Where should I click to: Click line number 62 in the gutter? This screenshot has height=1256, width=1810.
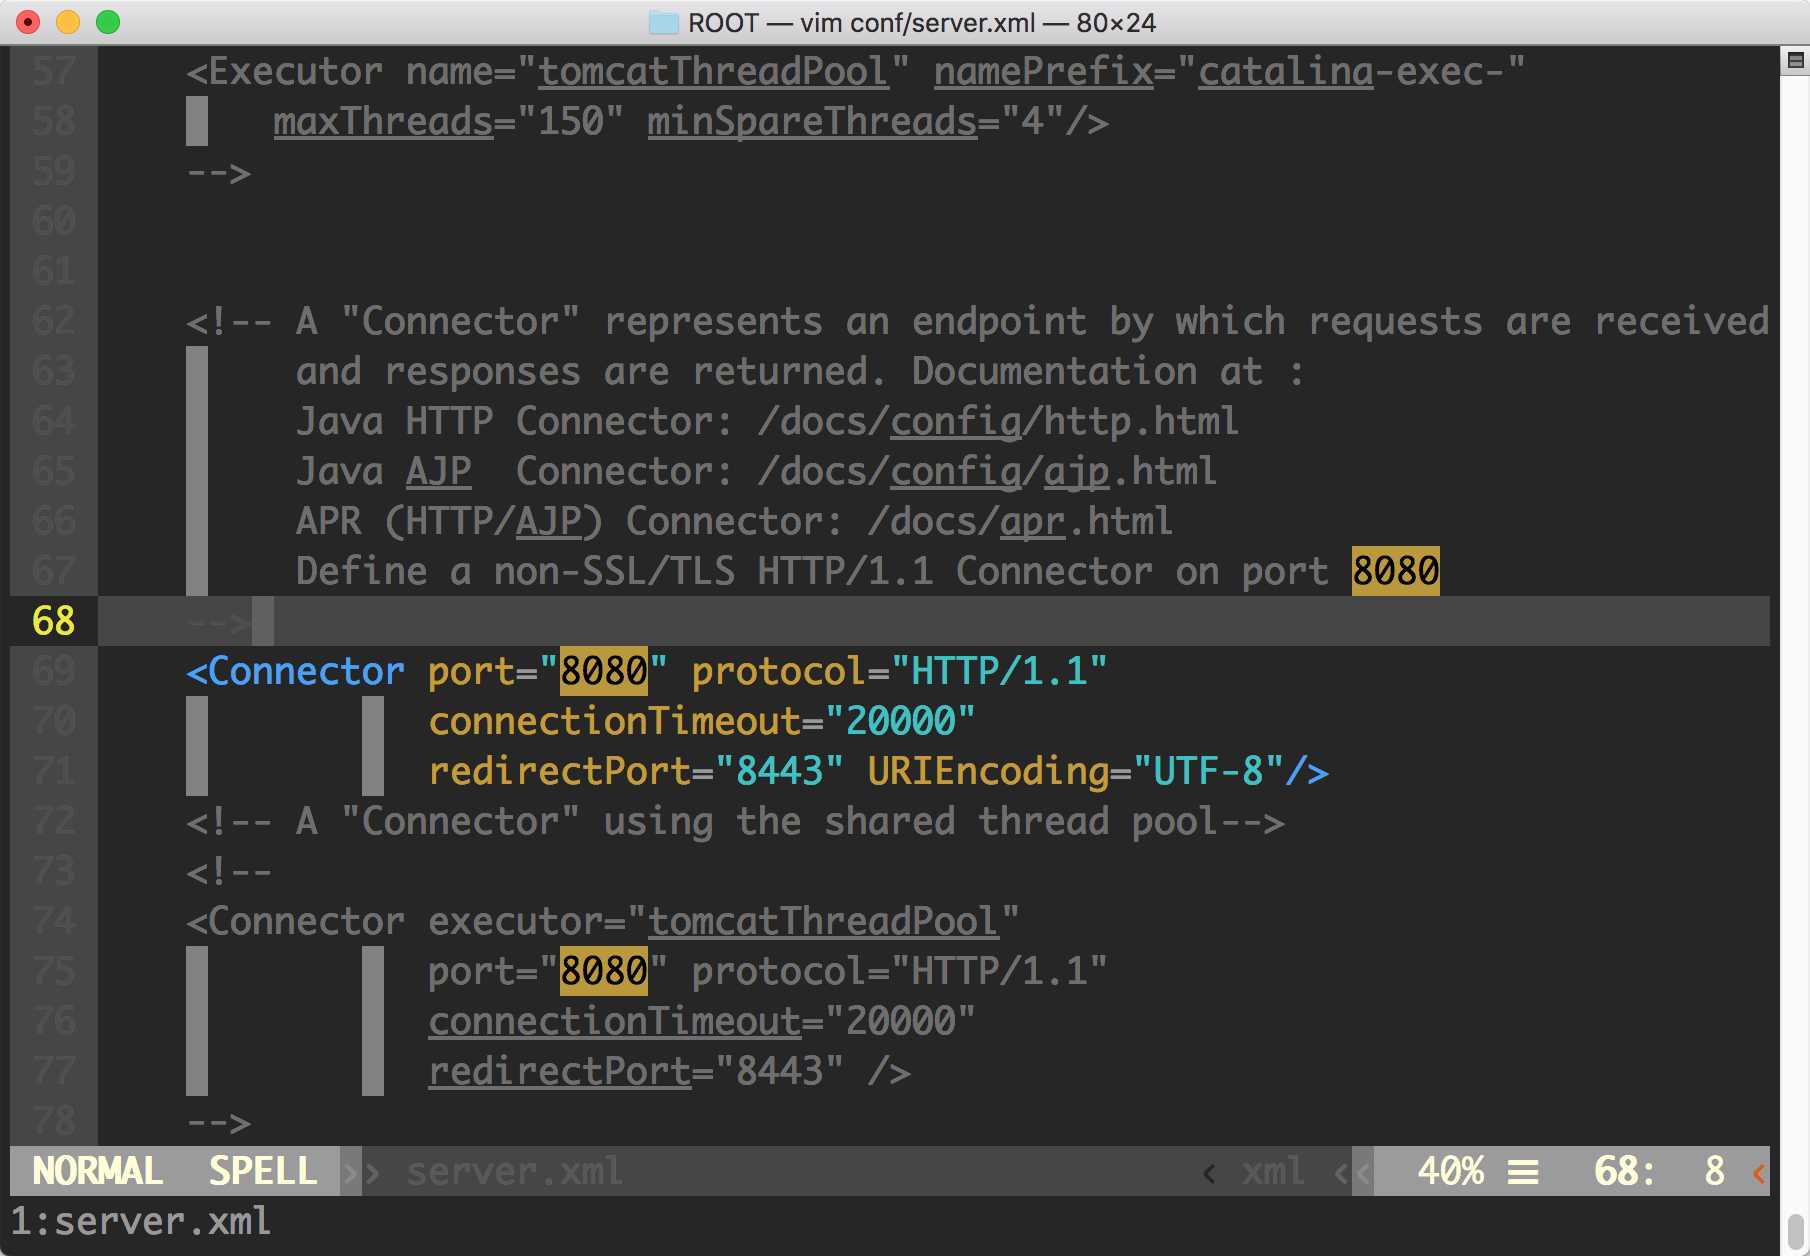pos(54,321)
